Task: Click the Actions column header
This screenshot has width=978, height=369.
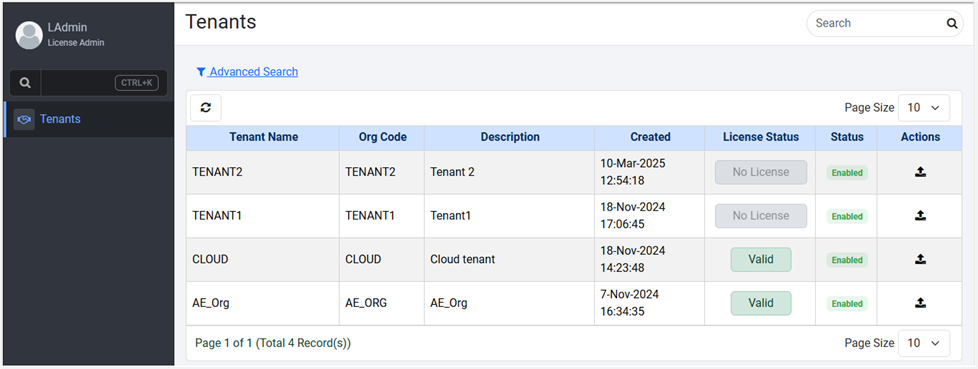Action: [x=920, y=137]
